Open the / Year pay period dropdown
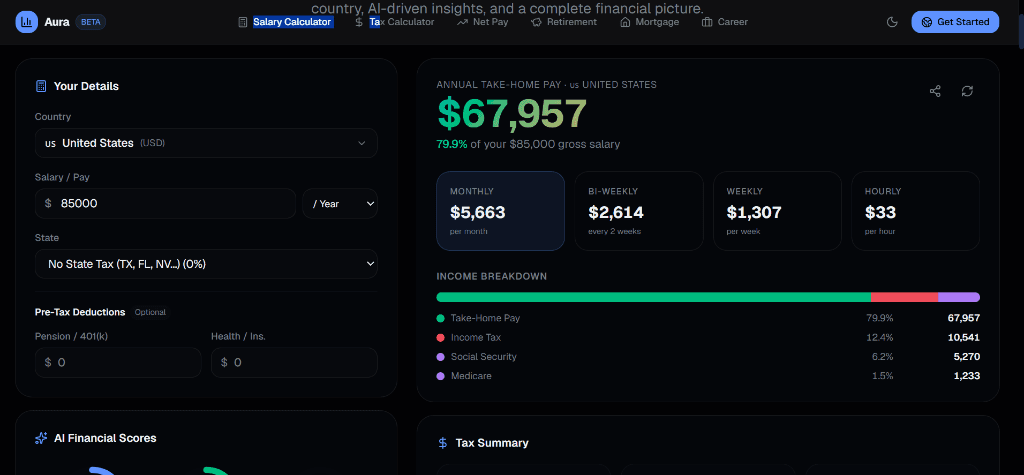 (340, 204)
